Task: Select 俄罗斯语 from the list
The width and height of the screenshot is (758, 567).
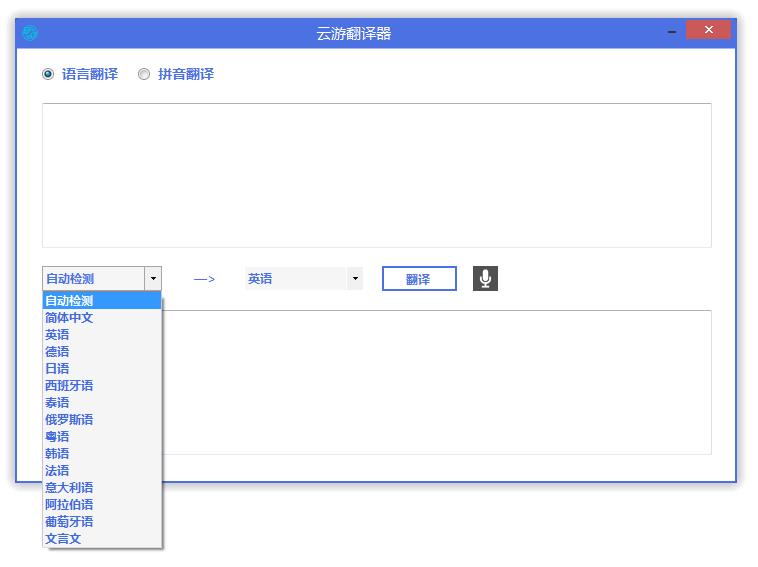Action: (69, 420)
